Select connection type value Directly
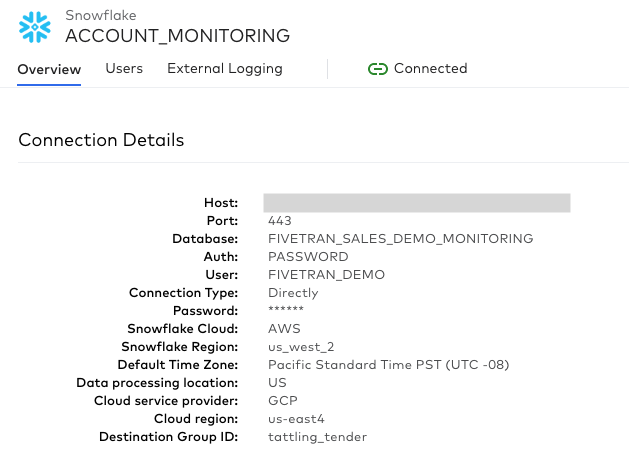 tap(293, 293)
